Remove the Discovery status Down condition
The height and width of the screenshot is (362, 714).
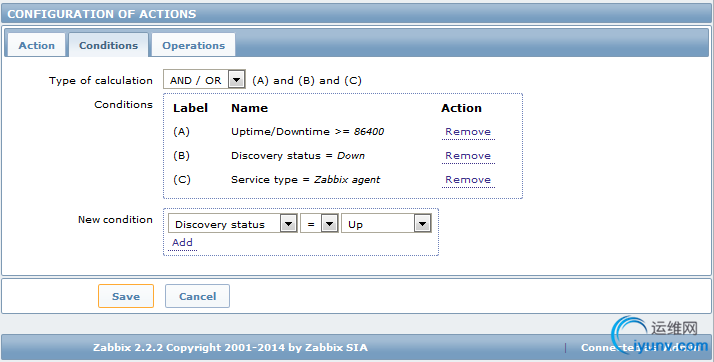(x=468, y=156)
